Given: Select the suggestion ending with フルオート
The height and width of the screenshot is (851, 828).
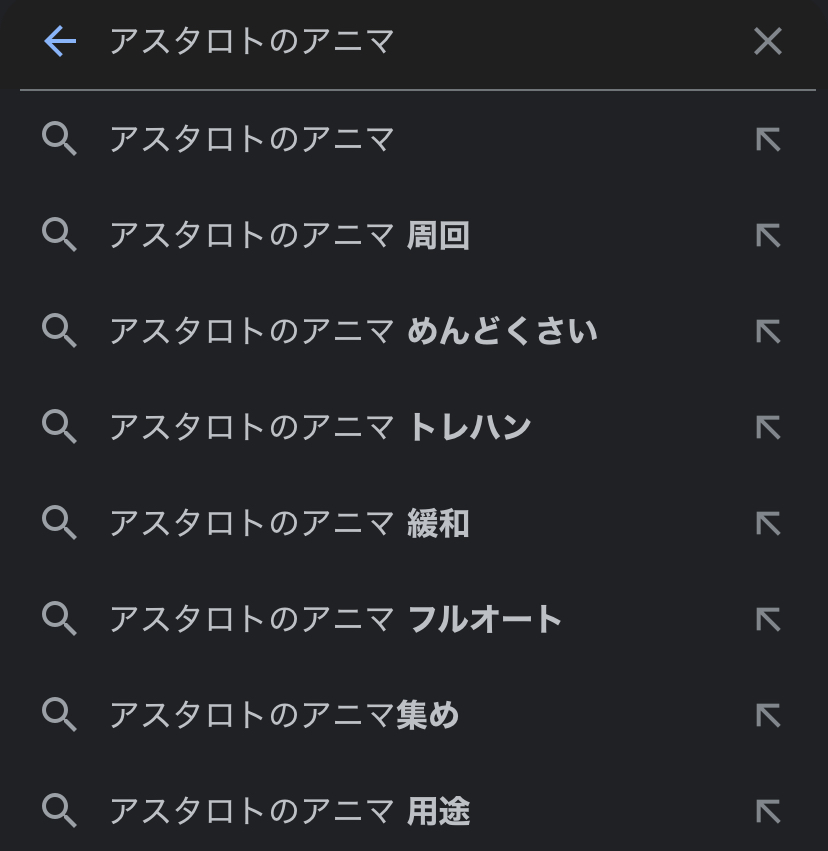Looking at the screenshot, I should [336, 620].
